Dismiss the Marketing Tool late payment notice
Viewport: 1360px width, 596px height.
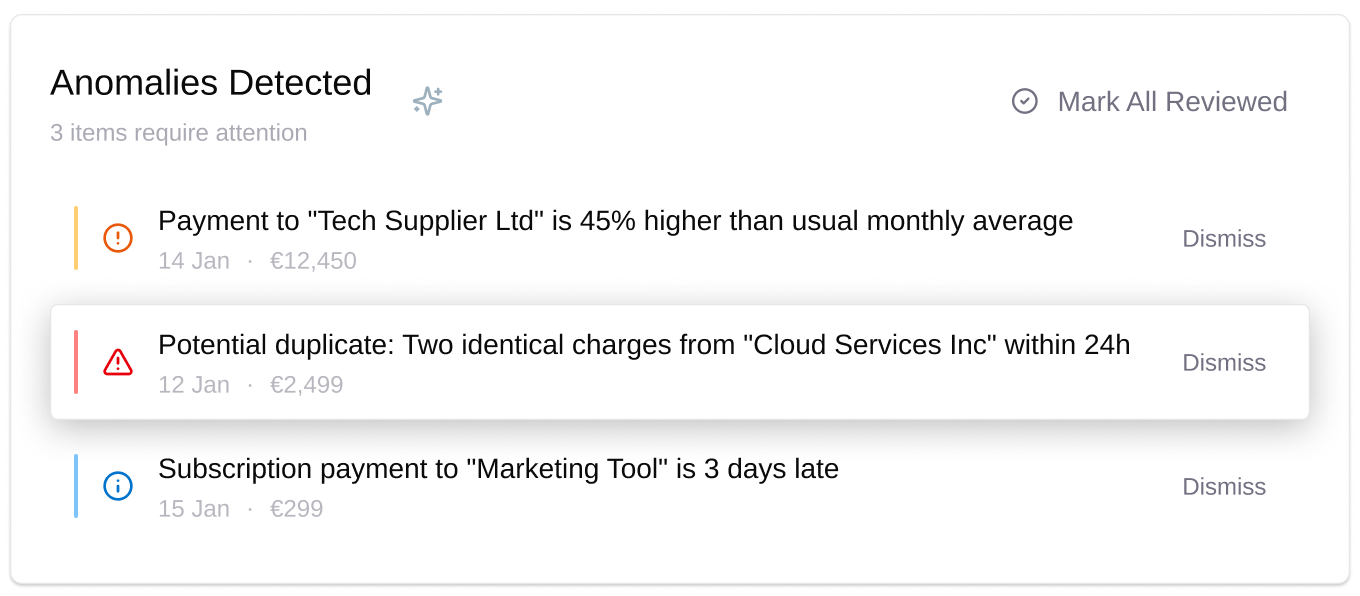click(1224, 486)
